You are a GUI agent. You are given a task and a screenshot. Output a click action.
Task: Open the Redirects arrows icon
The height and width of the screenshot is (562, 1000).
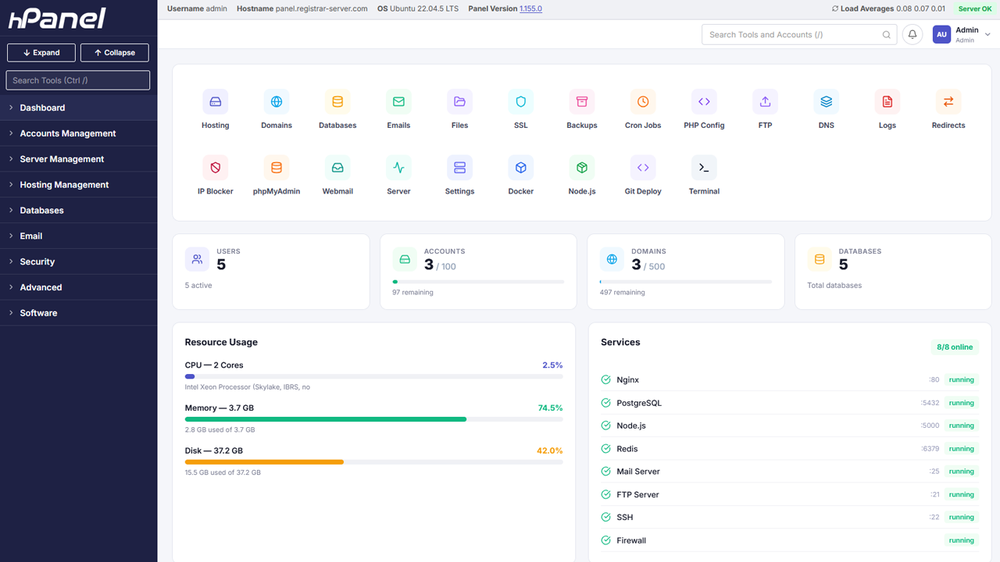click(948, 102)
